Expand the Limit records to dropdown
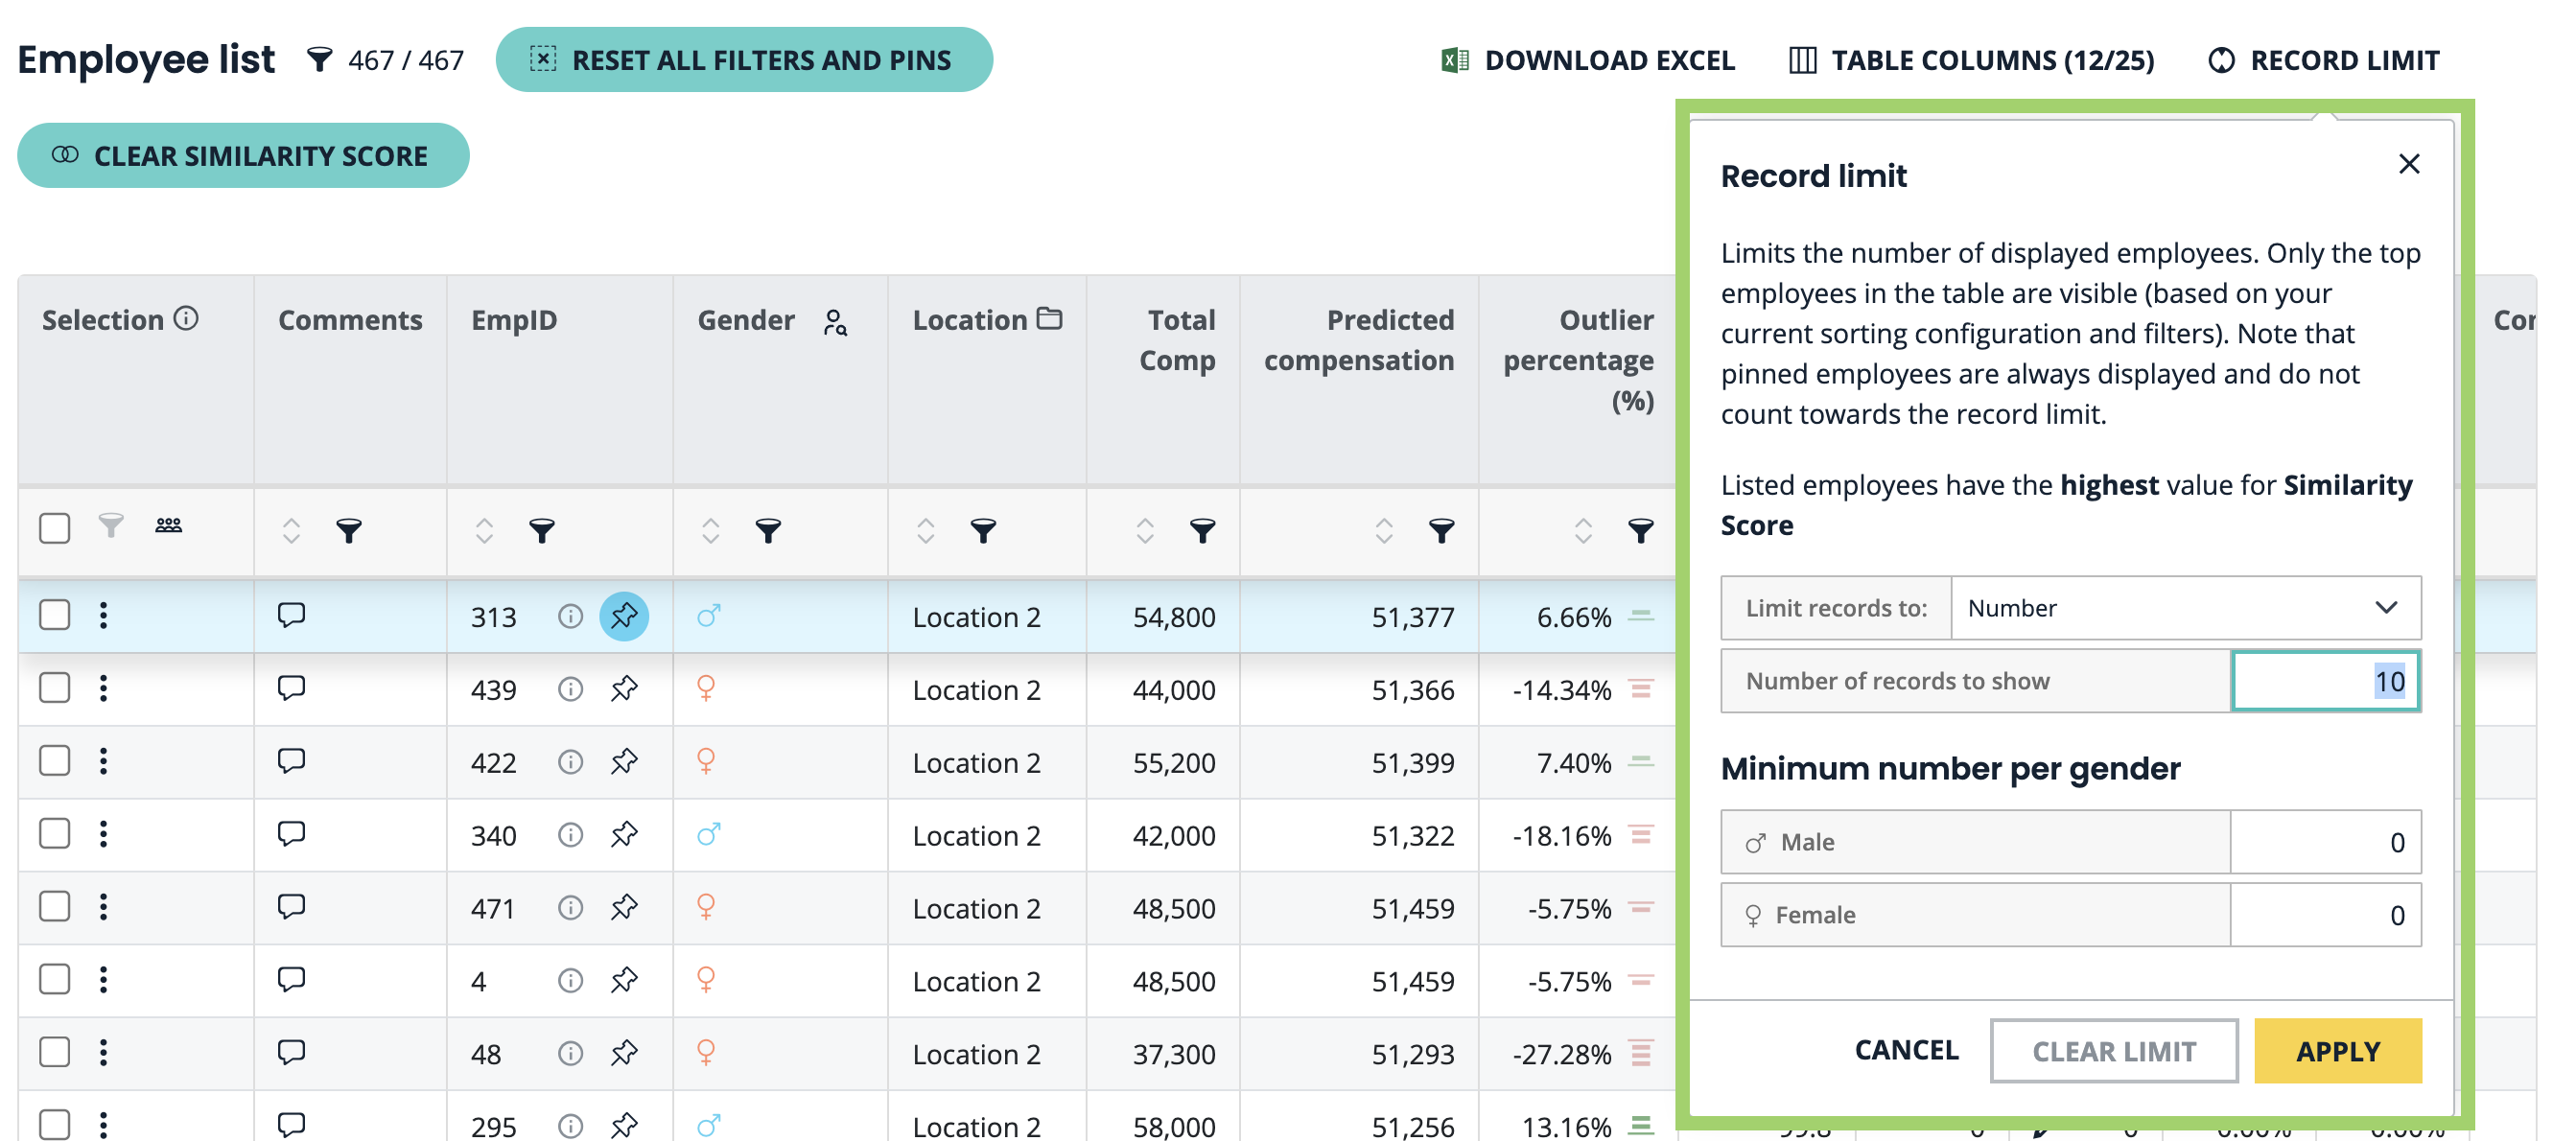Image resolution: width=2576 pixels, height=1141 pixels. (2184, 608)
